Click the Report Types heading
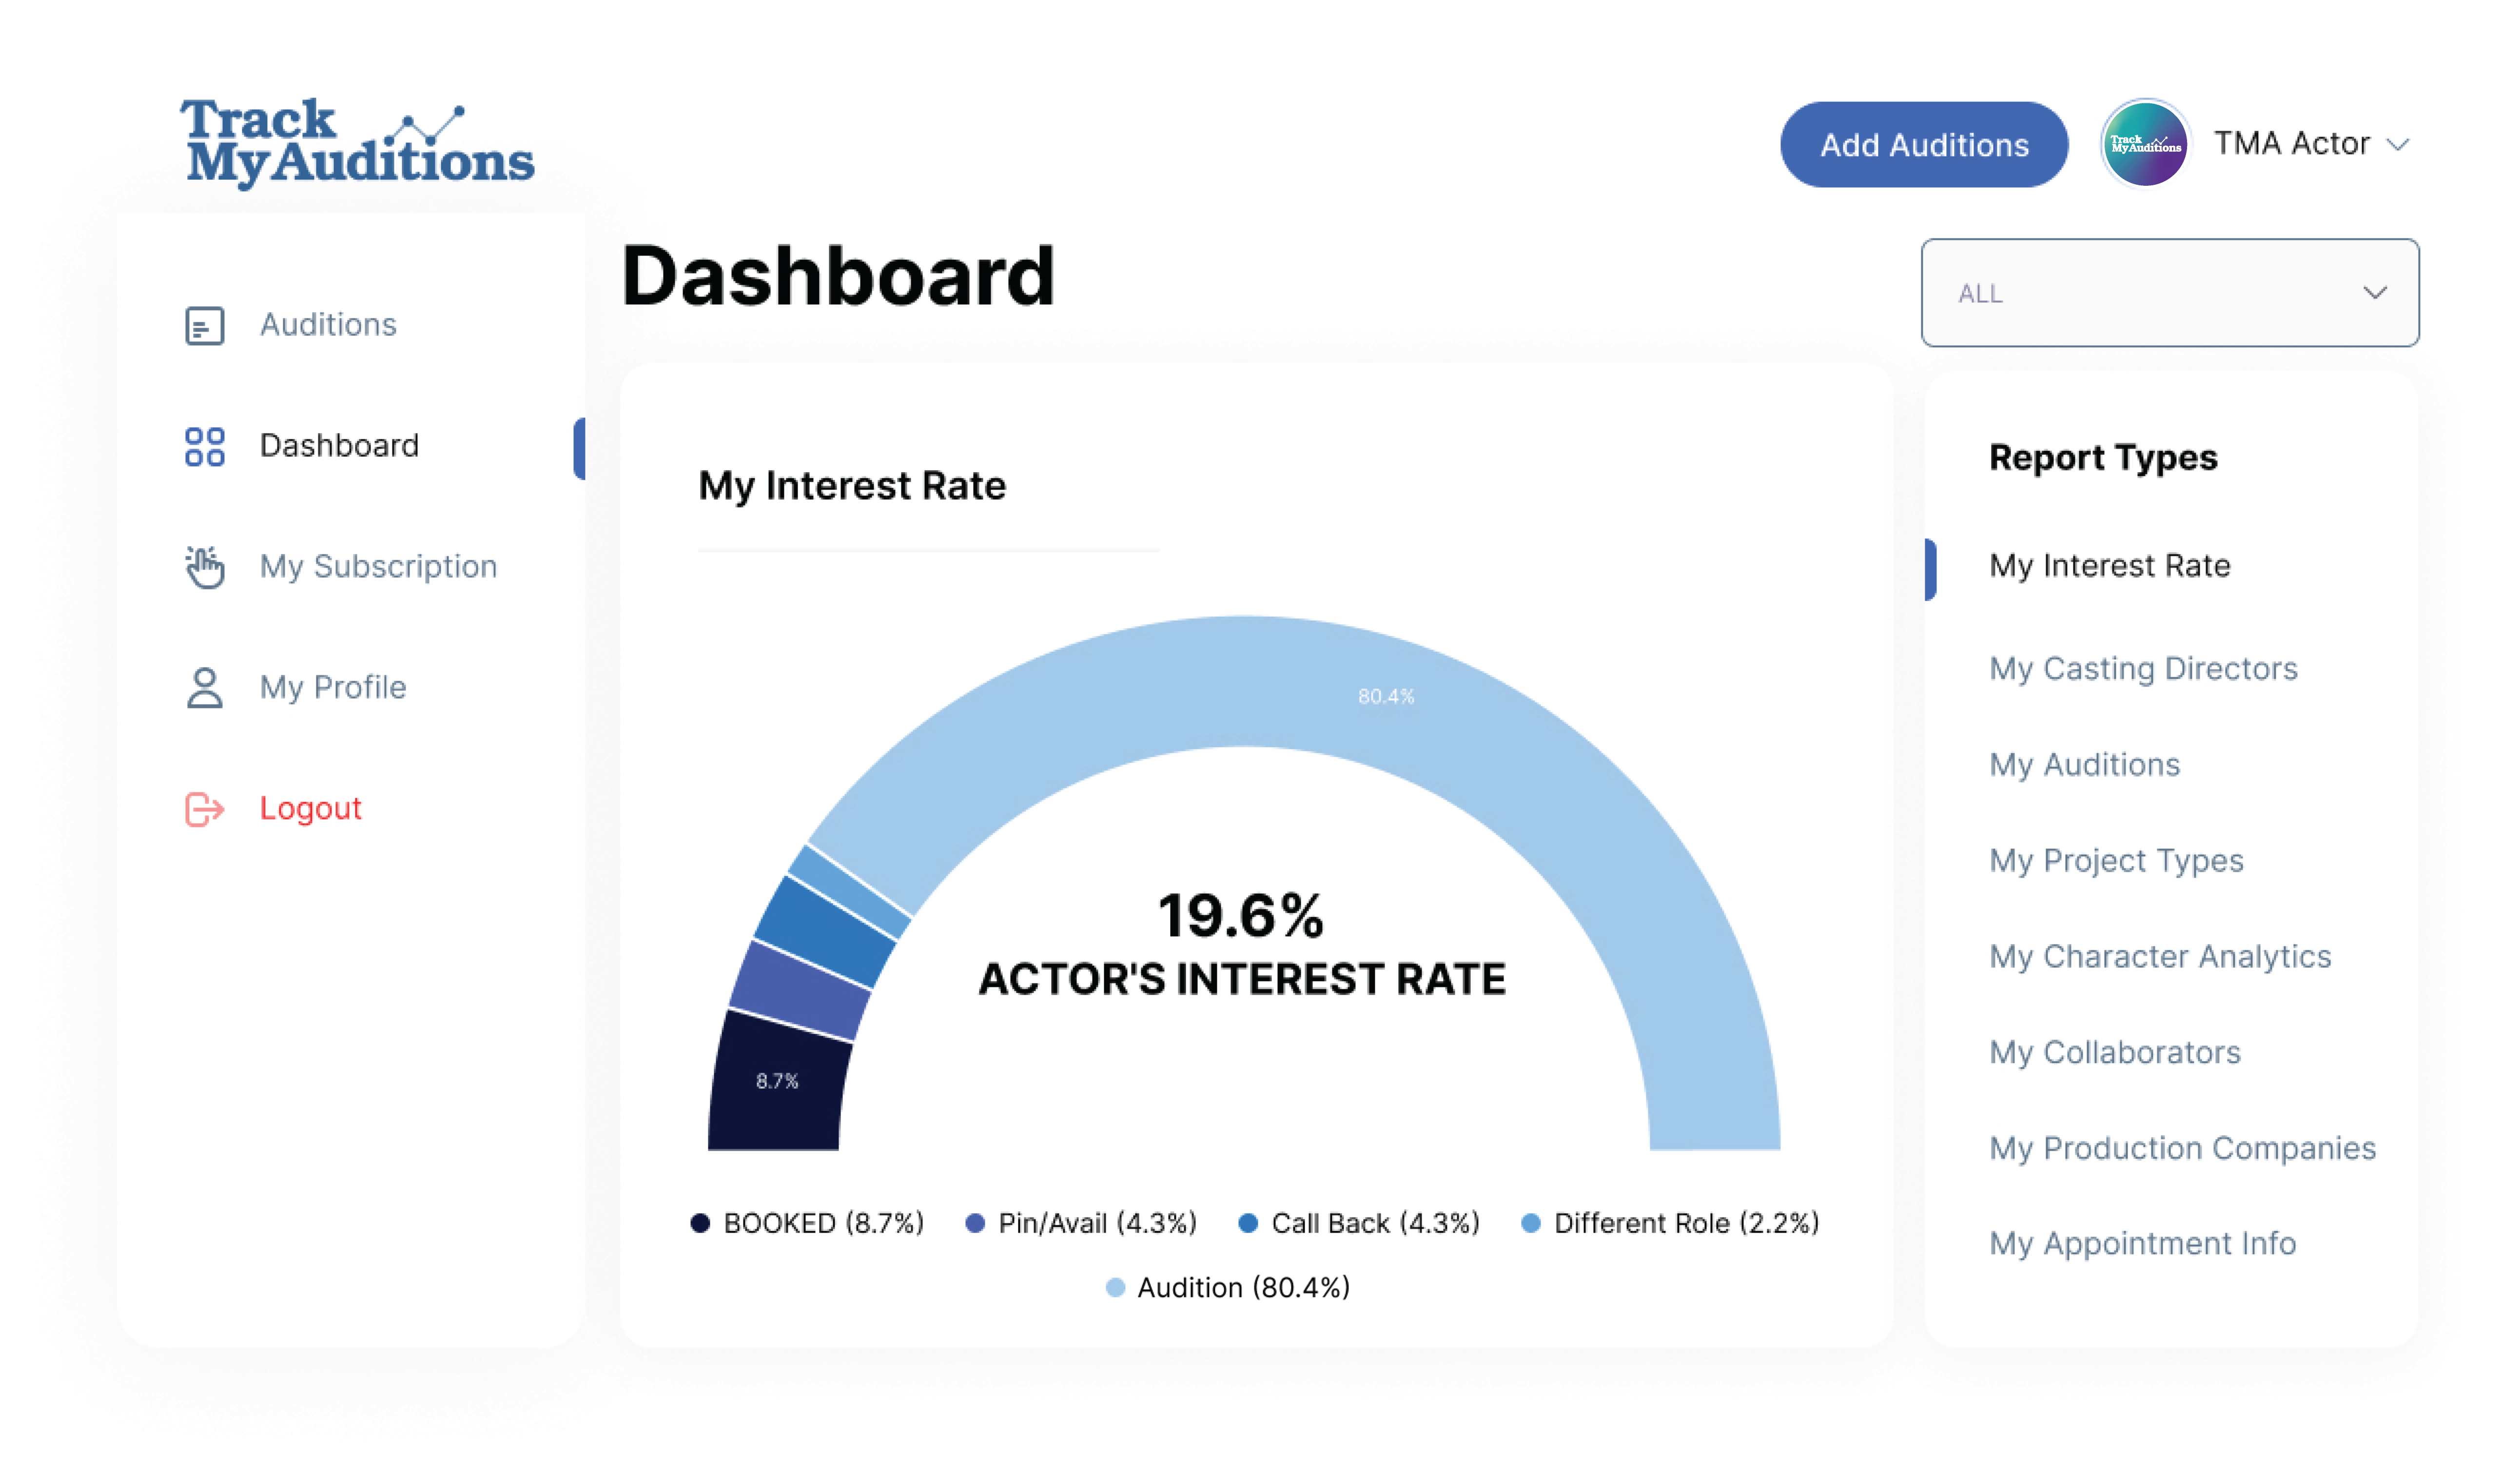This screenshot has width=2520, height=1473. tap(2103, 458)
